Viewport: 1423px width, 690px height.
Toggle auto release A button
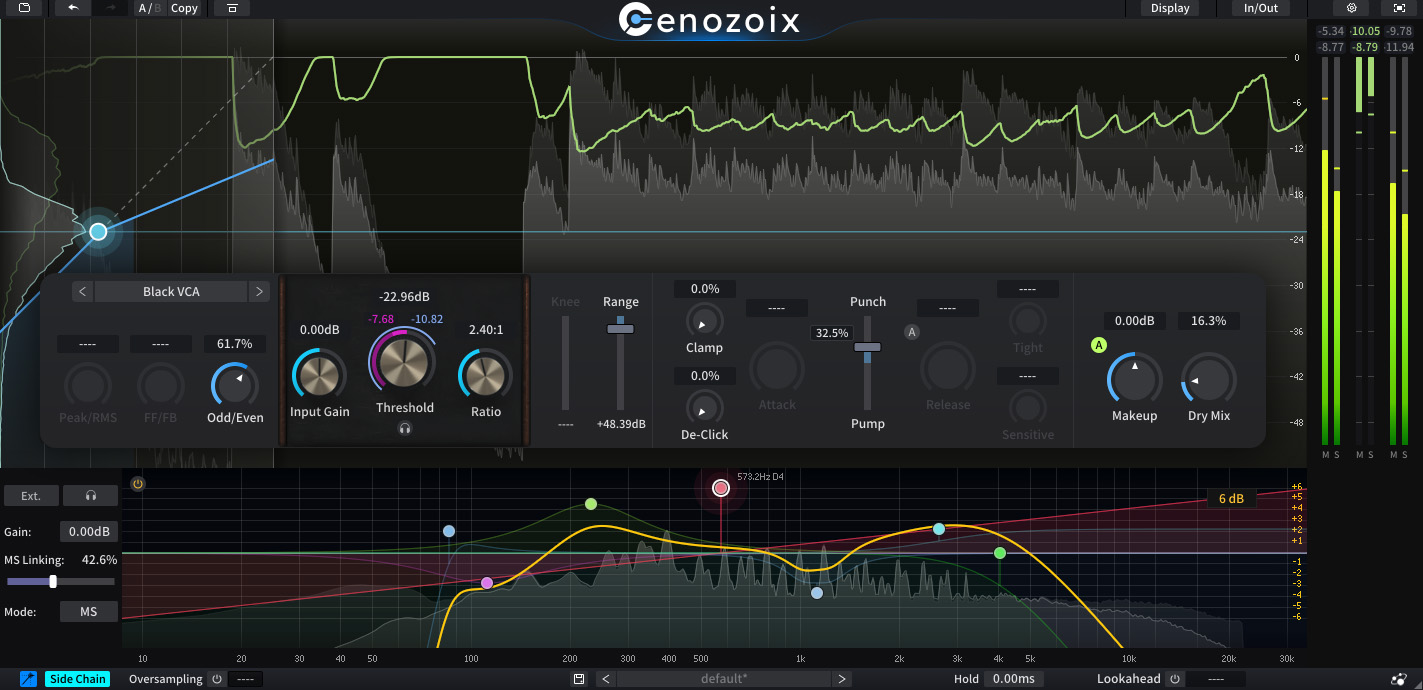[912, 332]
